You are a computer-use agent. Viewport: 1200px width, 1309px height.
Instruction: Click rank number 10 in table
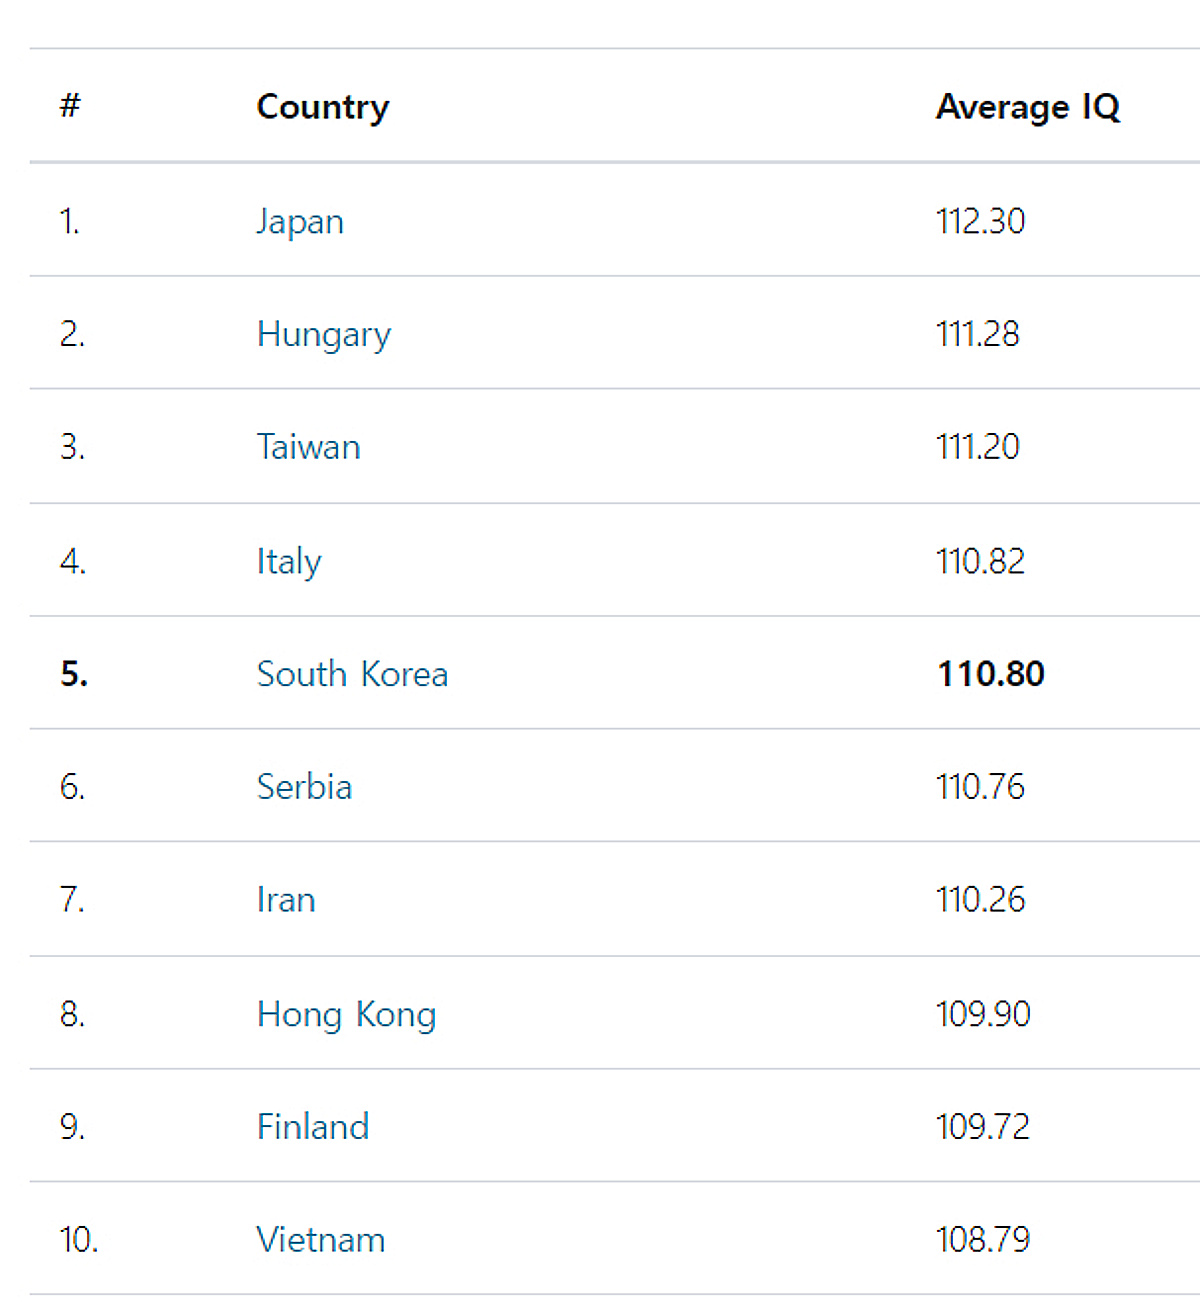point(79,1240)
